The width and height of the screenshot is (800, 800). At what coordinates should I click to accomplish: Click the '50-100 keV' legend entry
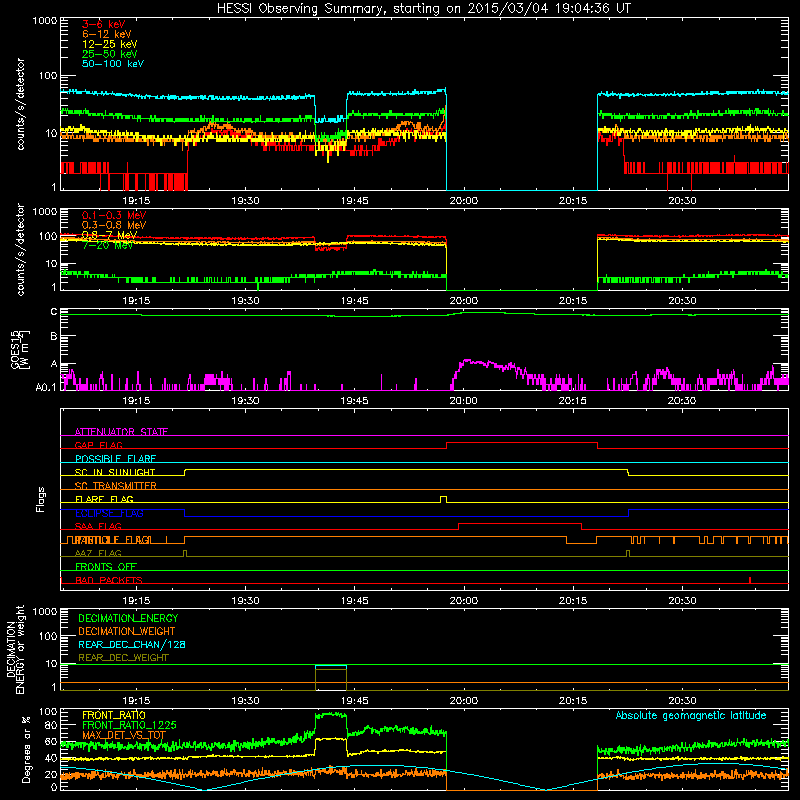click(113, 64)
